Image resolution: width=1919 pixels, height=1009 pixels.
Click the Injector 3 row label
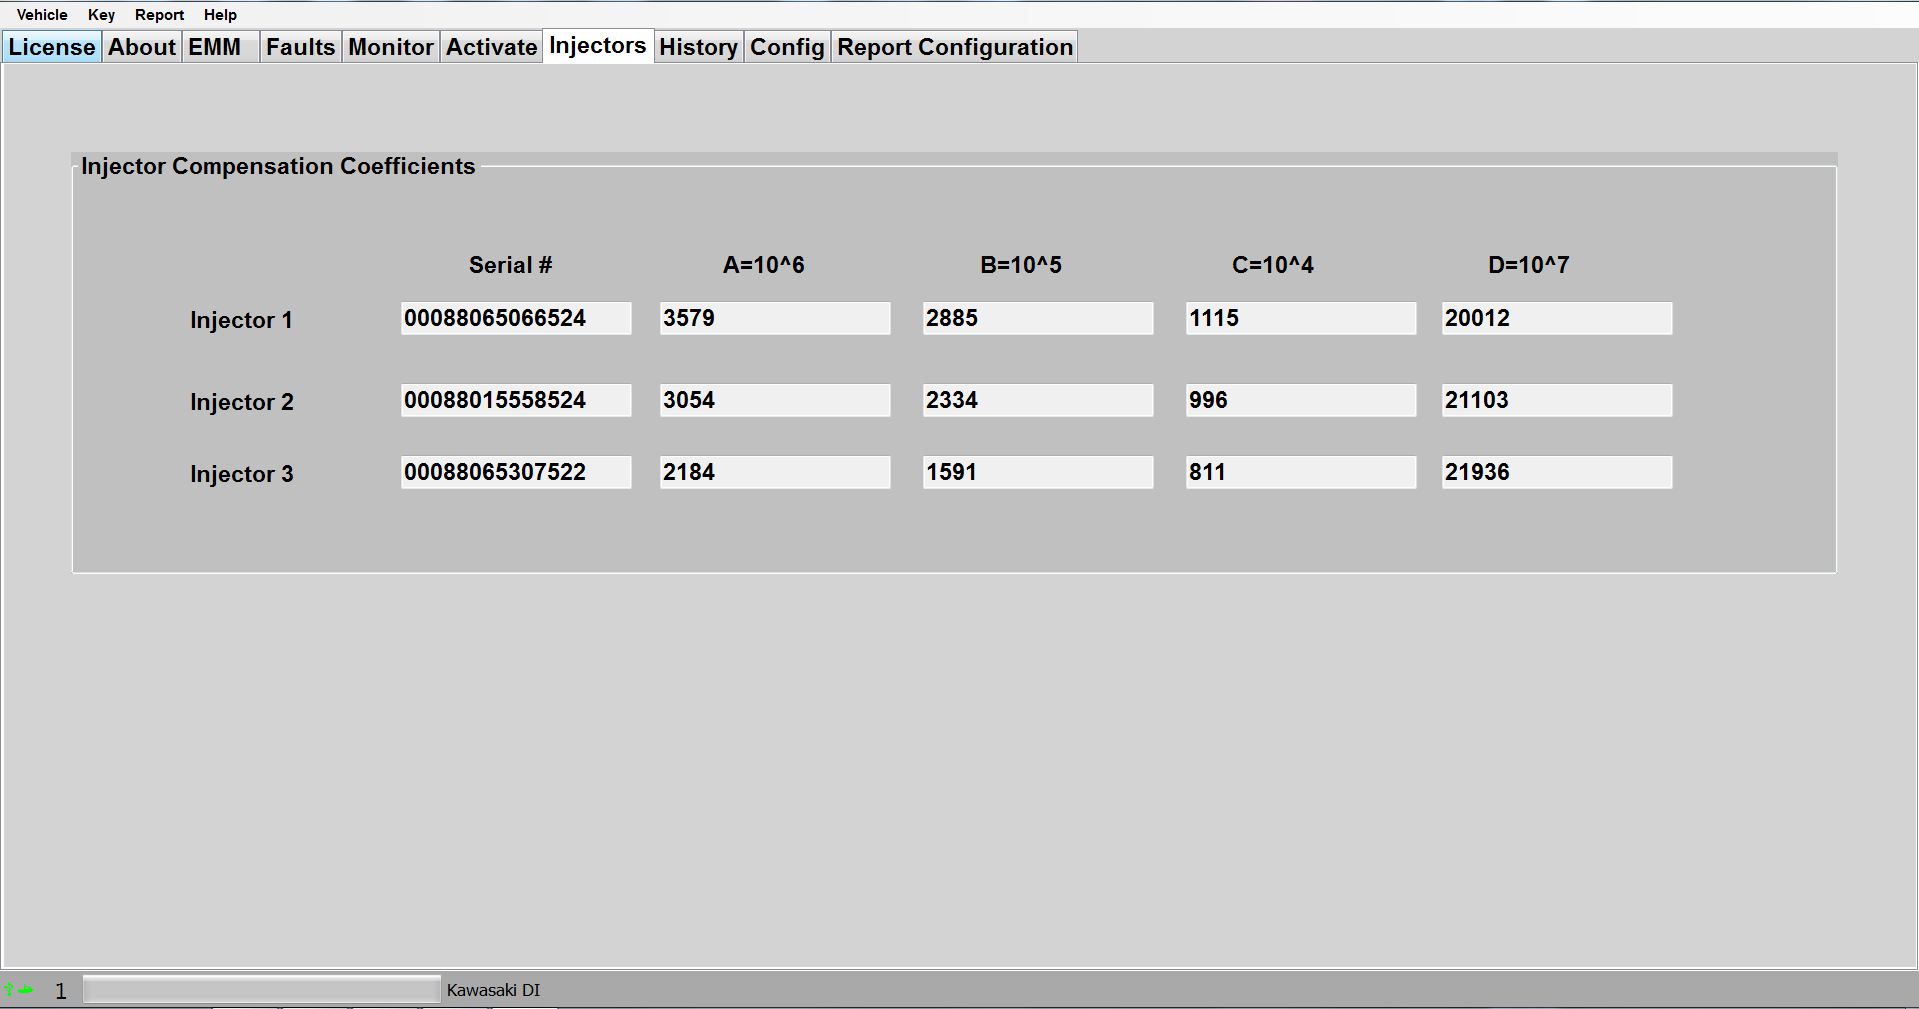(242, 474)
